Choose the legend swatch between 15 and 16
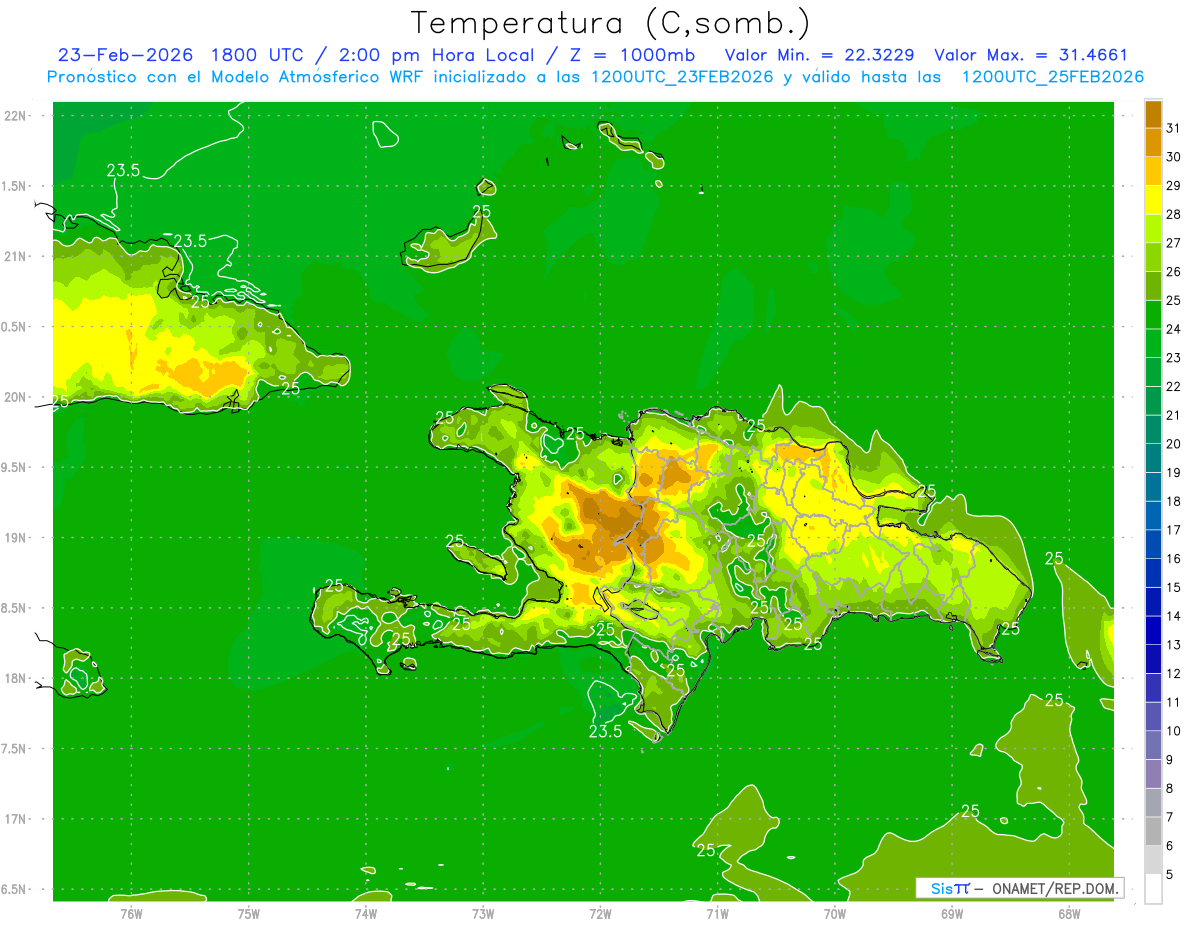Screen dimensions: 1200x927 coord(1153,573)
